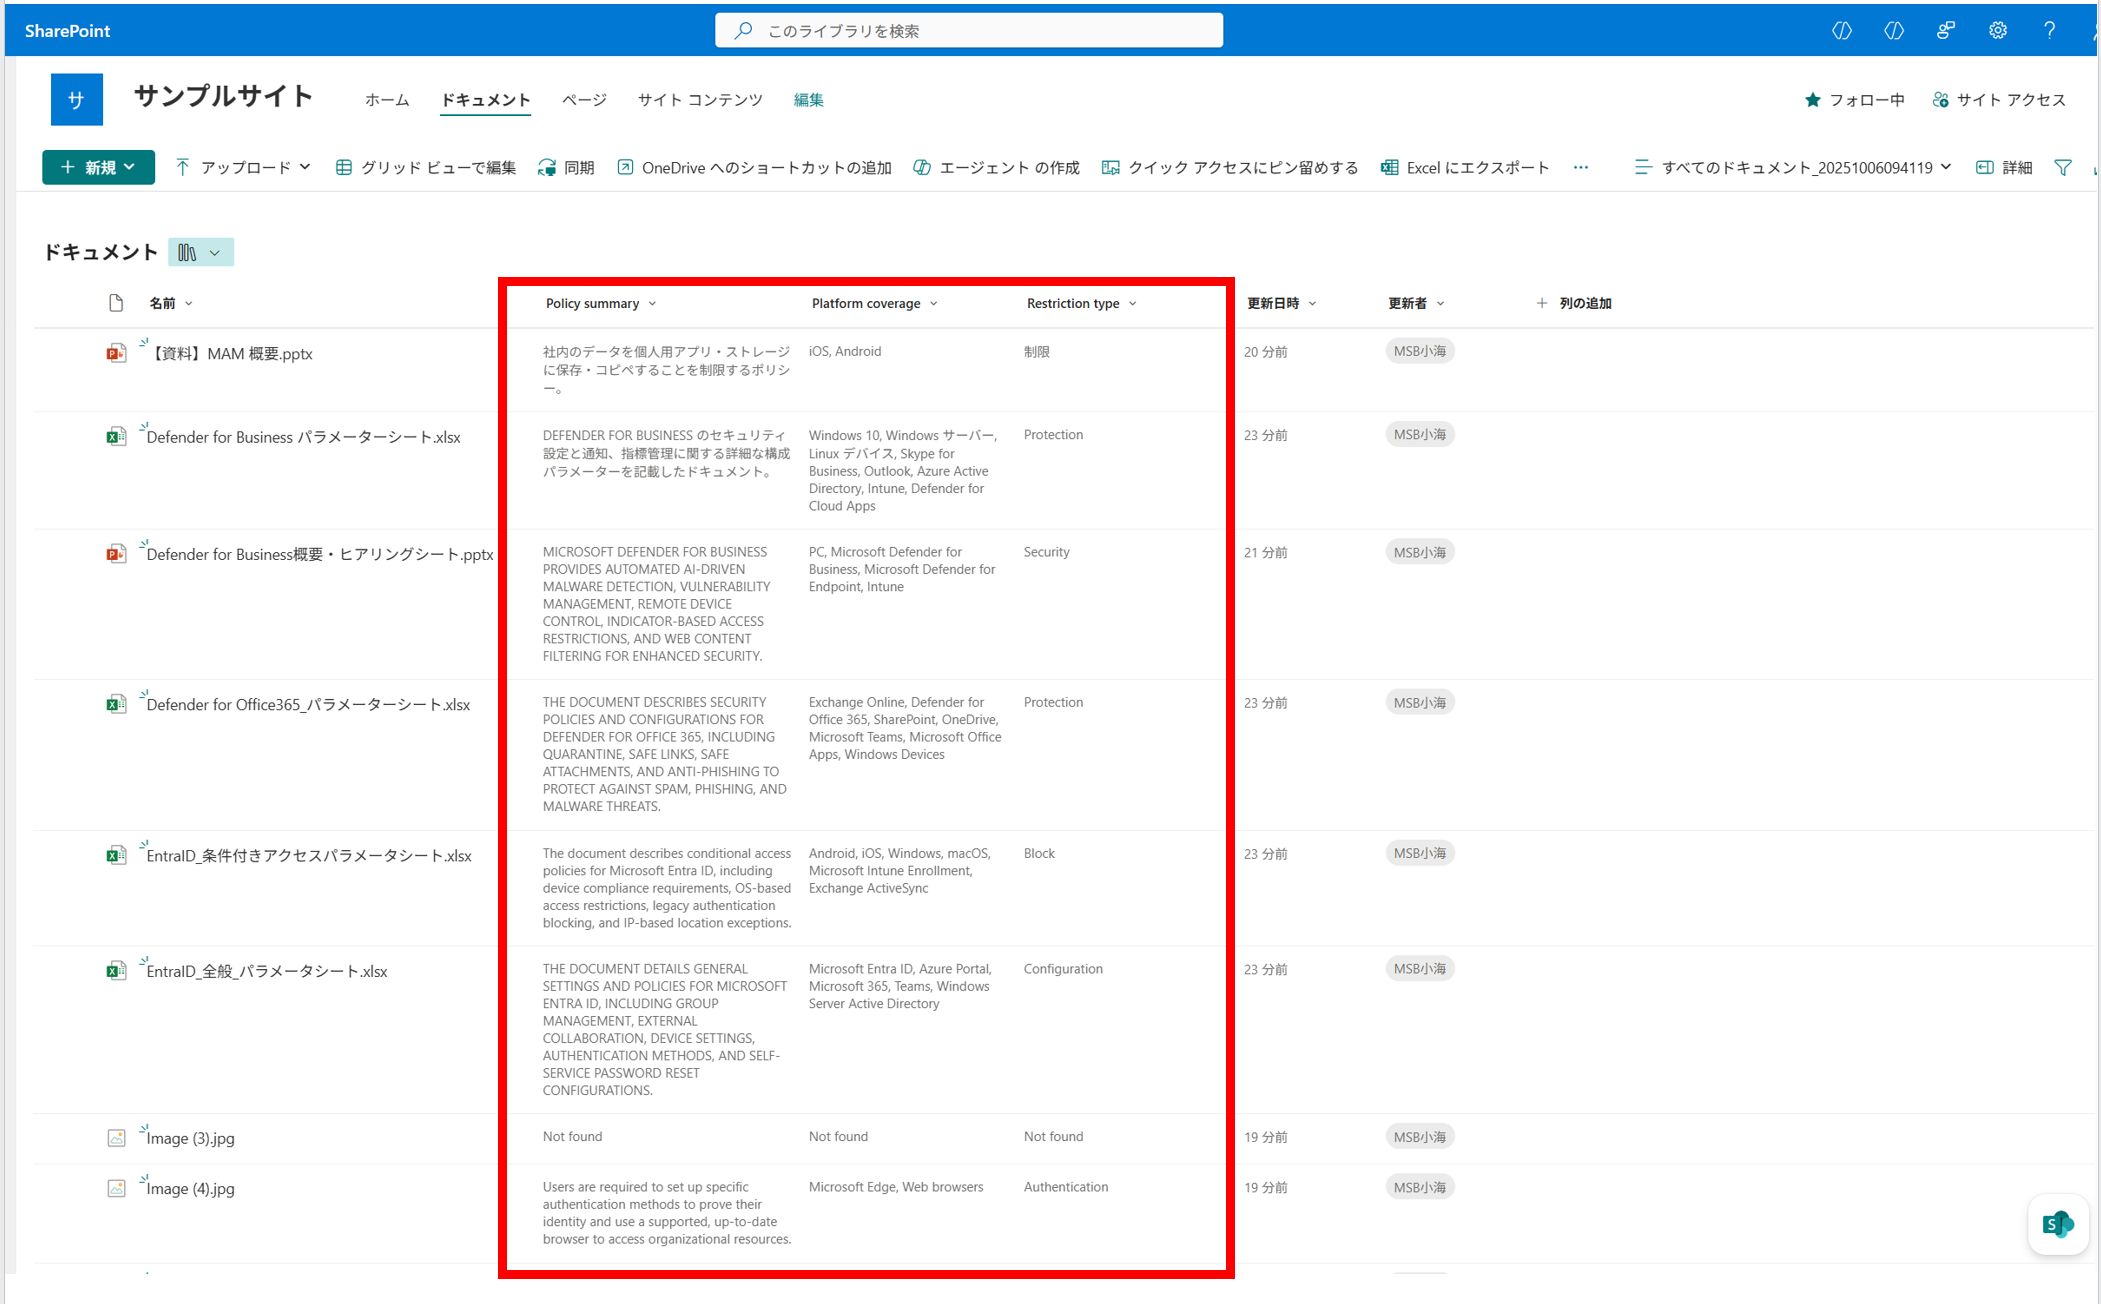
Task: Go to ホーム navigation tab
Action: [x=387, y=99]
